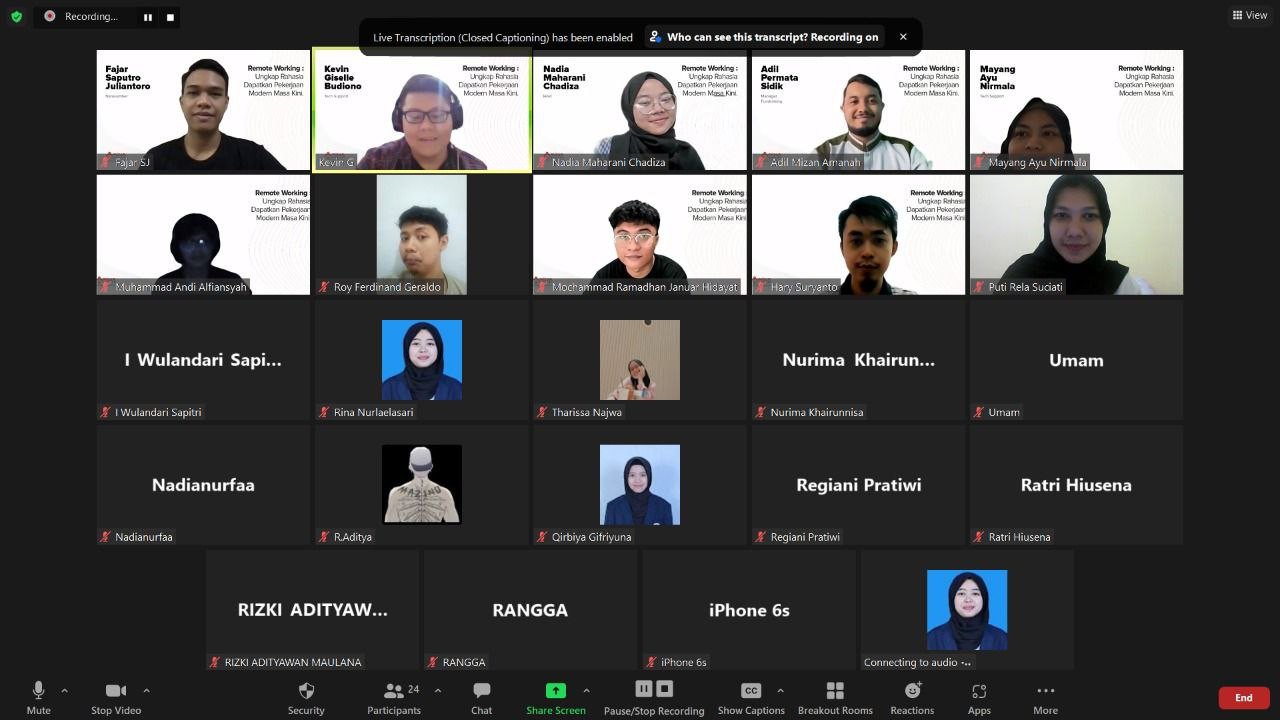The image size is (1280, 720).
Task: Toggle Show Captions
Action: tap(751, 697)
